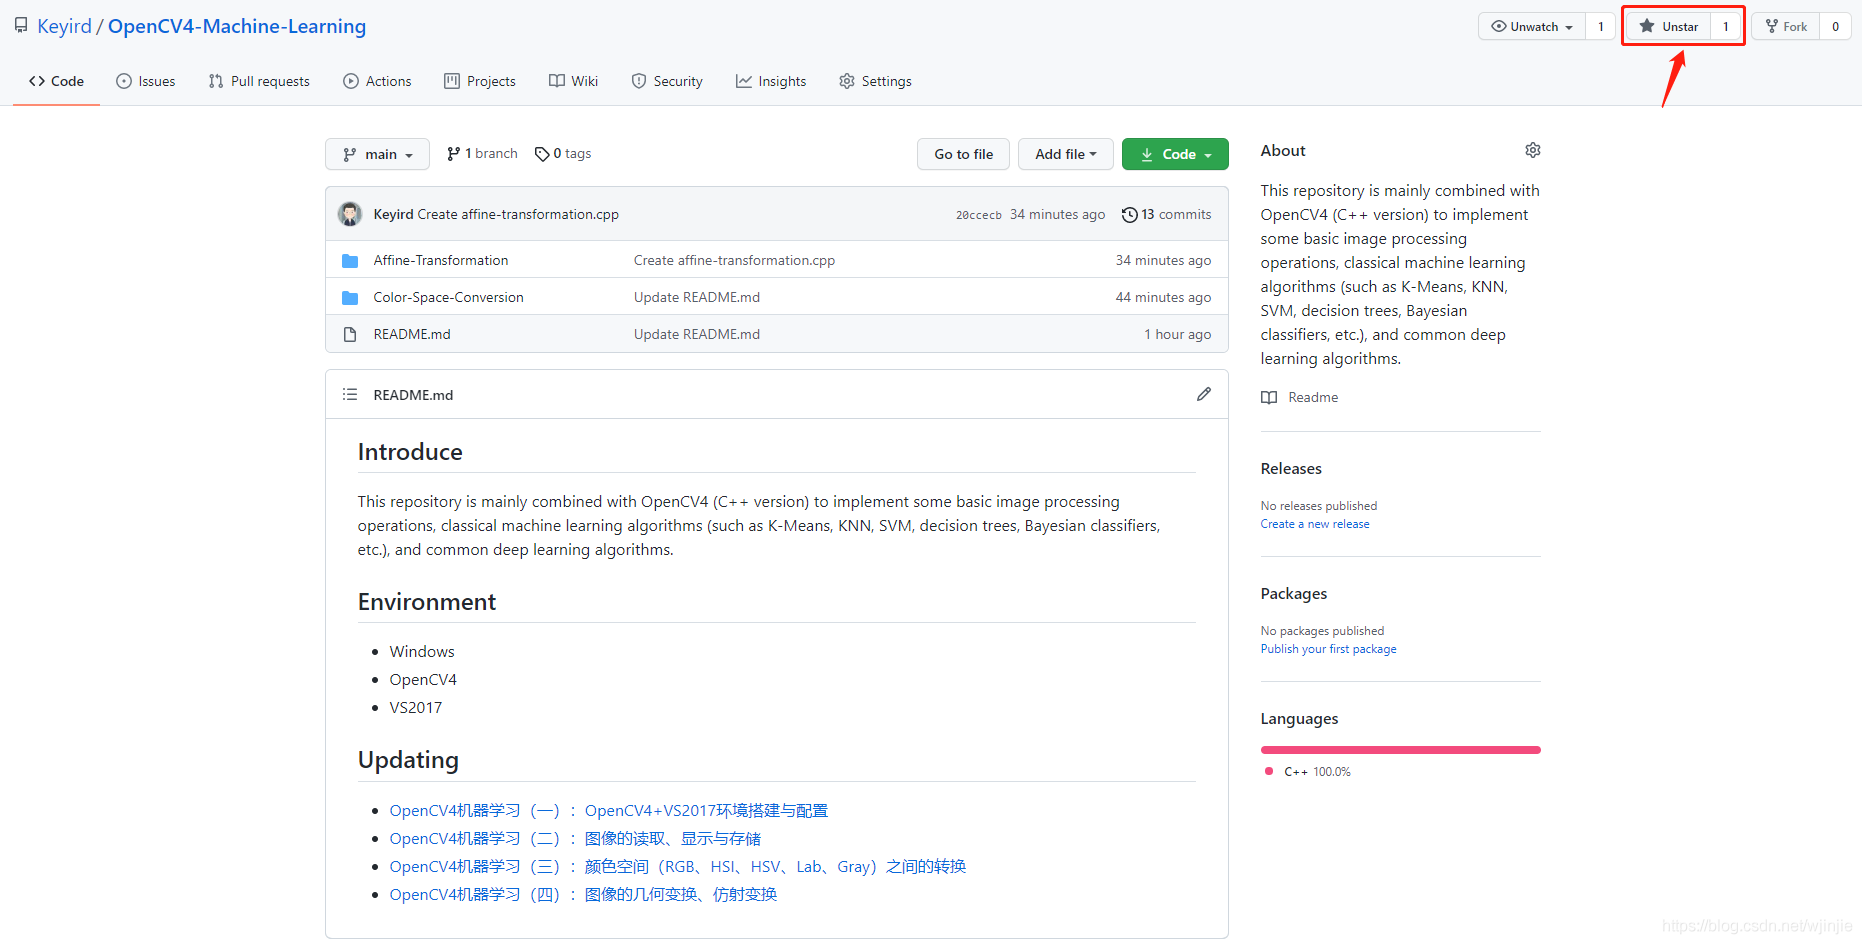Click the watchers count next to Unwatch
Viewport: 1862px width, 944px height.
1601,27
